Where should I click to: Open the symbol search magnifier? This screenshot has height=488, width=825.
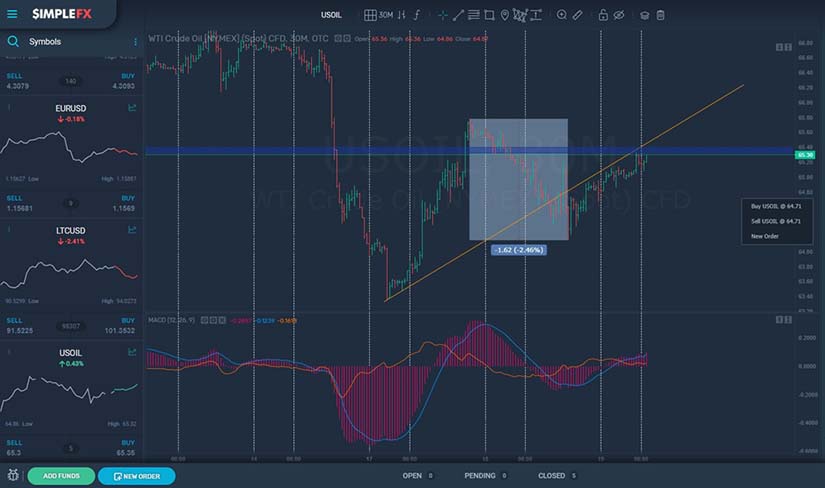[13, 41]
